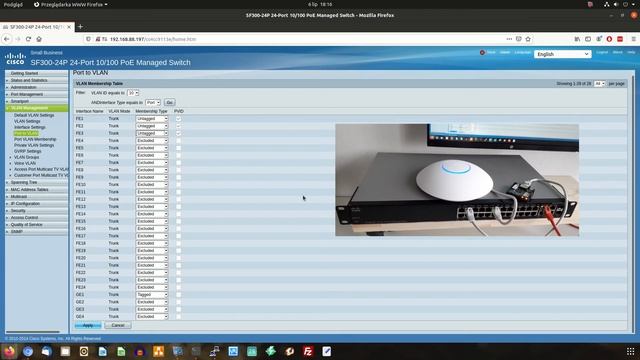The height and width of the screenshot is (360, 640).
Task: Toggle the PVID checkbox for FE4
Action: click(x=178, y=141)
